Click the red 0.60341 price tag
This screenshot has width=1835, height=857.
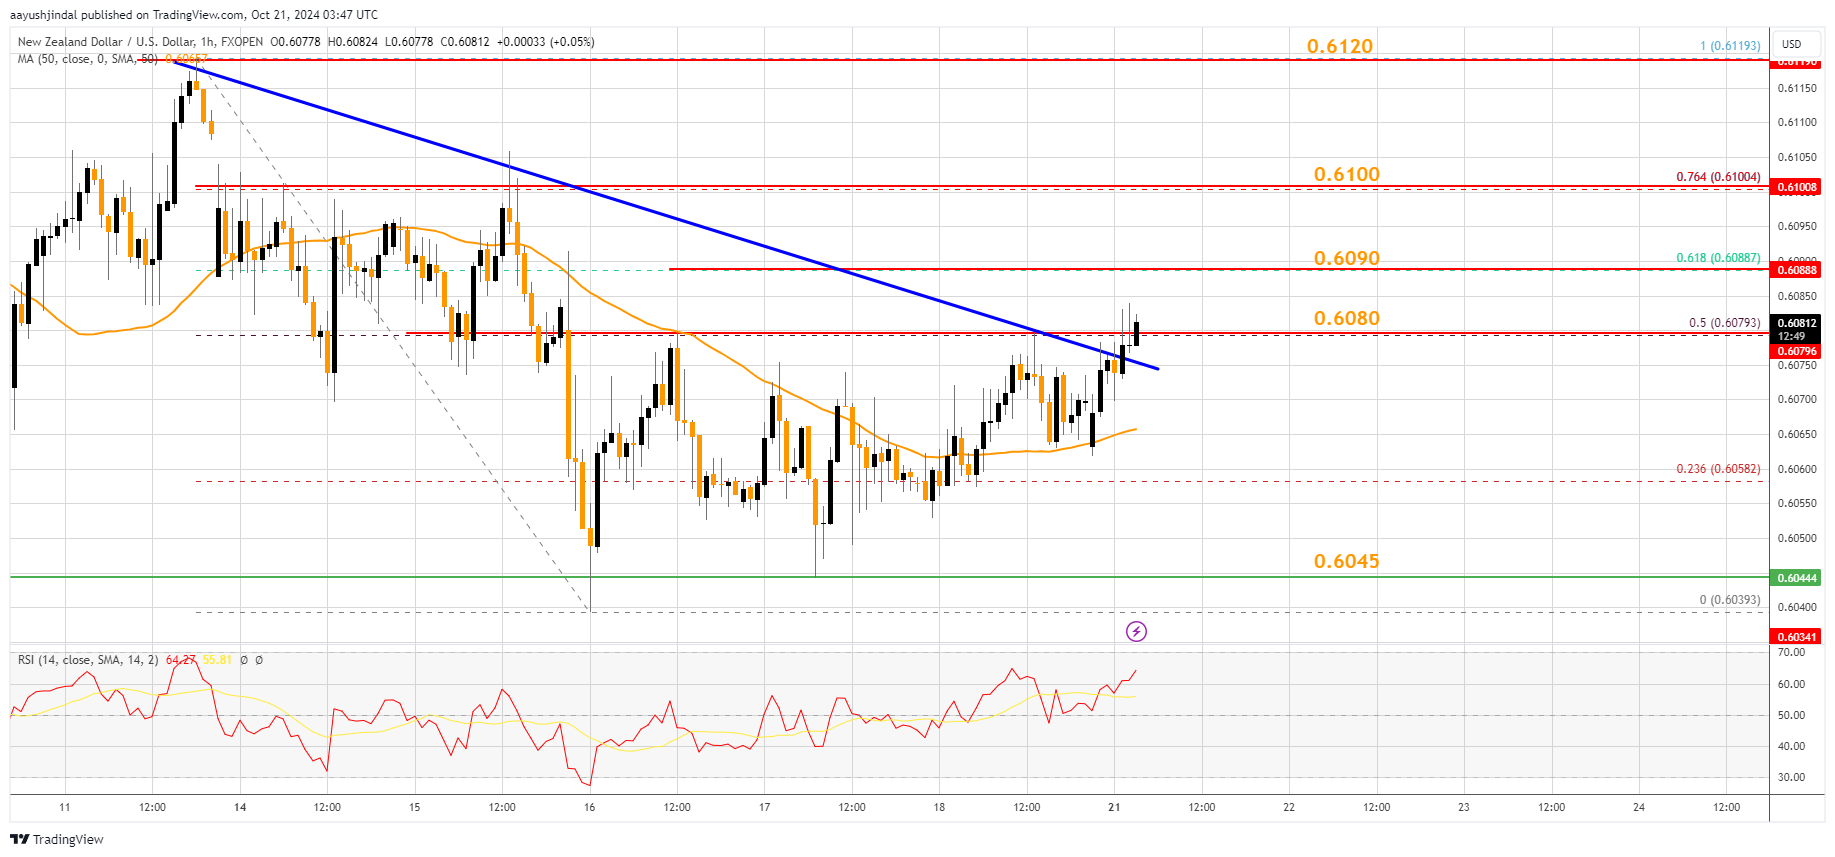1797,637
